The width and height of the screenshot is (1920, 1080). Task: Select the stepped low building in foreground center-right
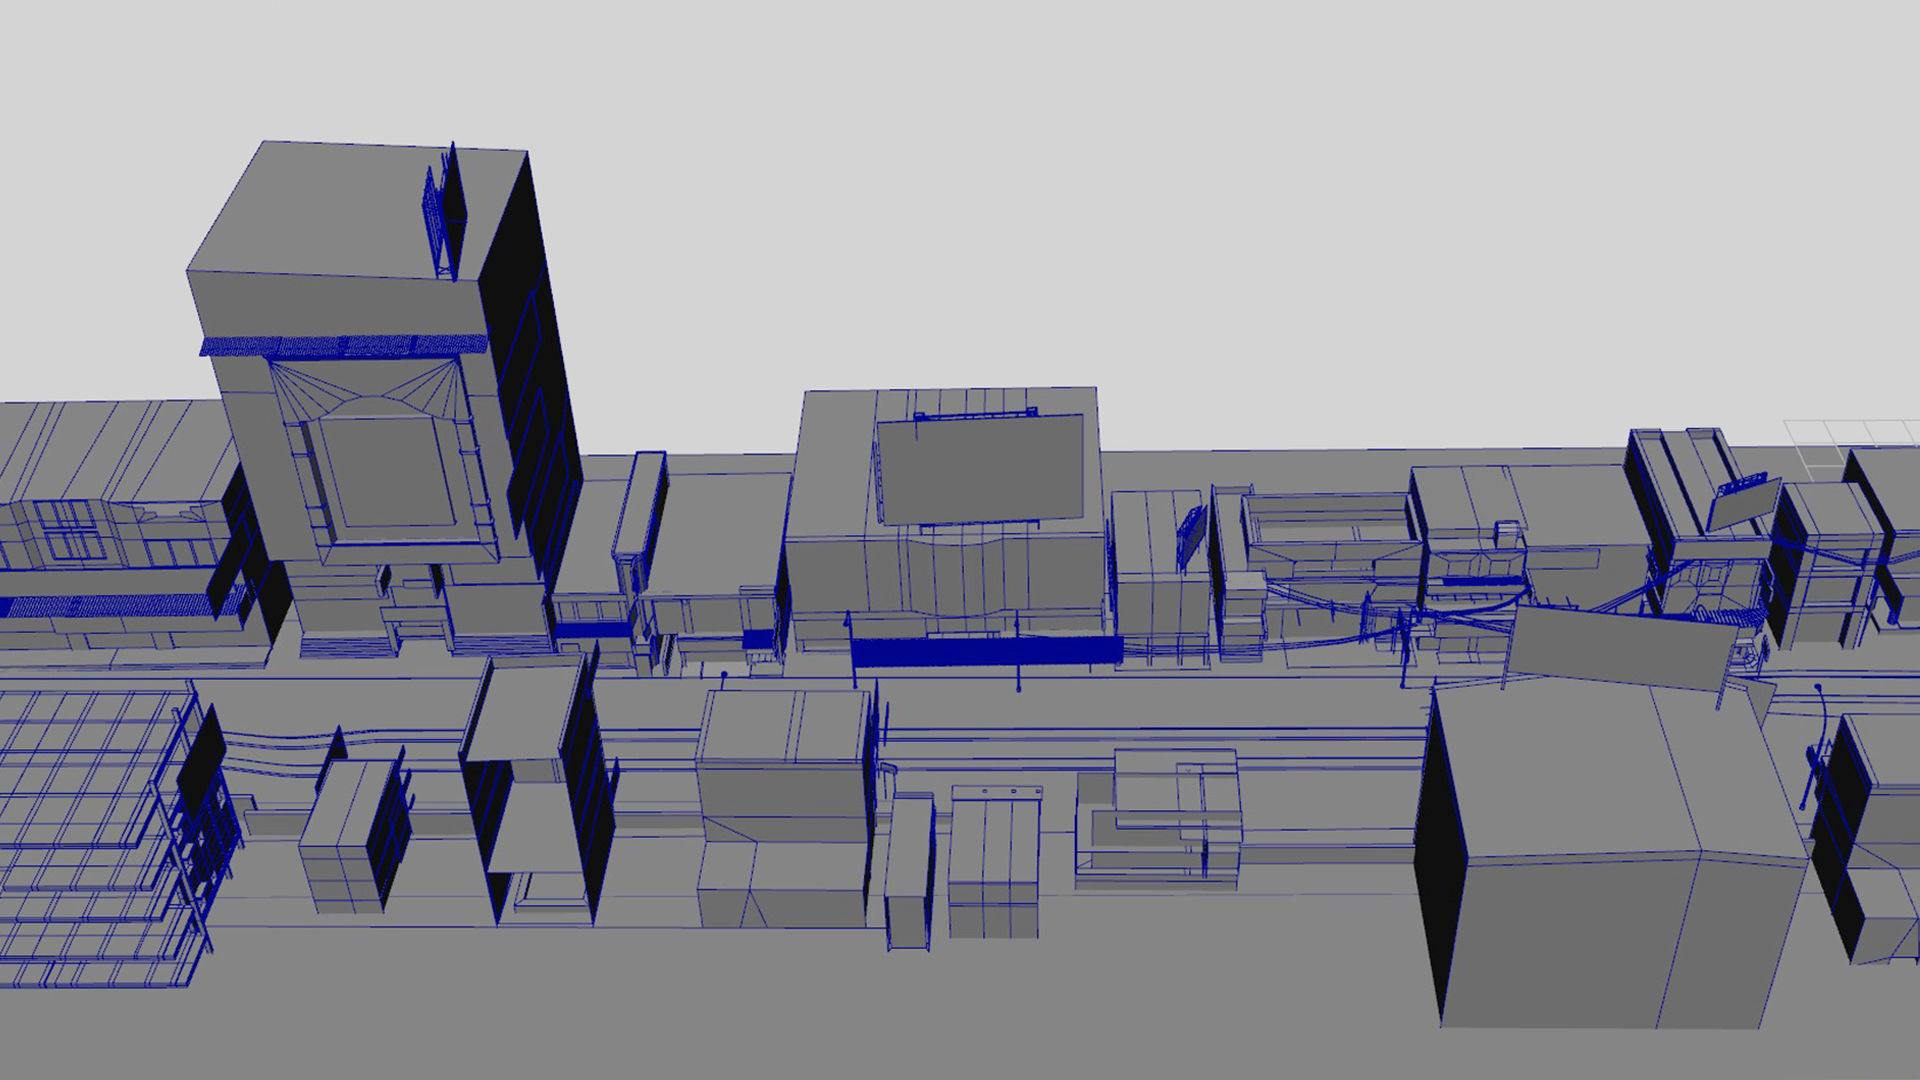click(x=1160, y=820)
